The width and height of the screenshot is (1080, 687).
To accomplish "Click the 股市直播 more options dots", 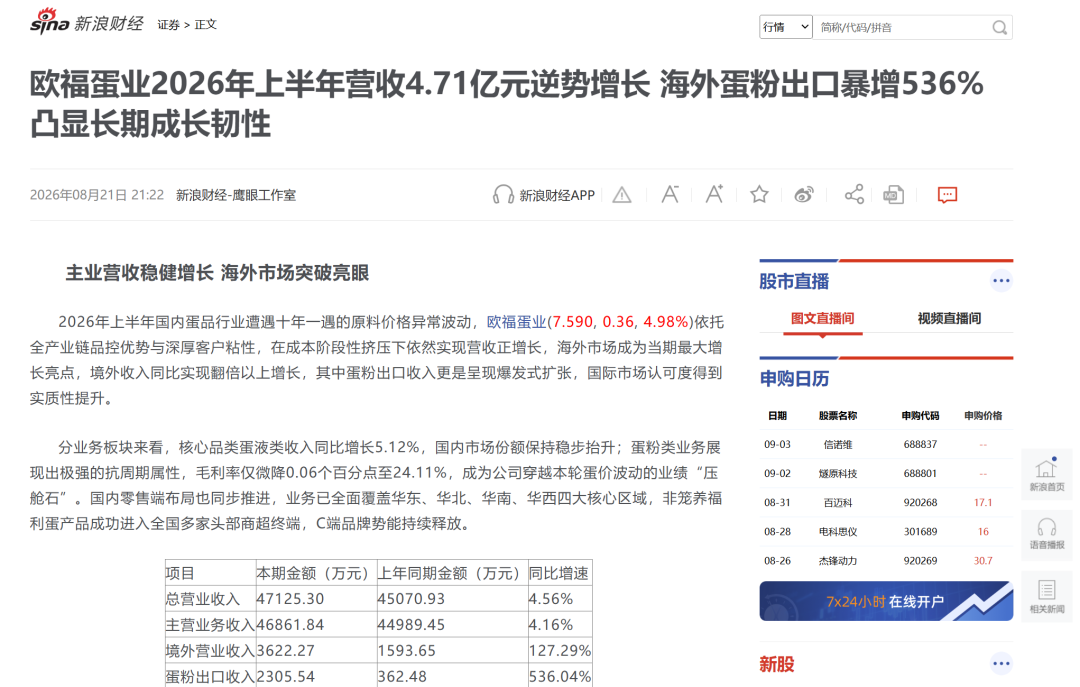I will [x=1001, y=280].
